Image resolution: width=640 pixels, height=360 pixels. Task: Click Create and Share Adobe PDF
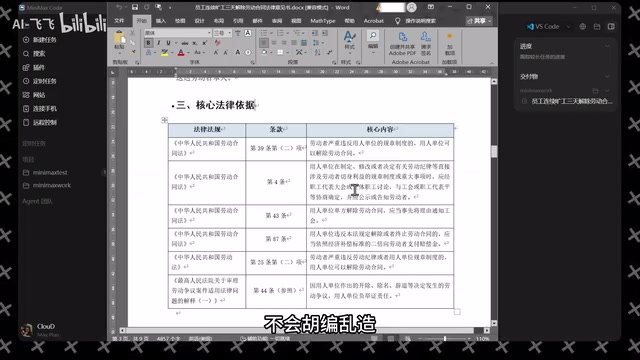click(402, 44)
